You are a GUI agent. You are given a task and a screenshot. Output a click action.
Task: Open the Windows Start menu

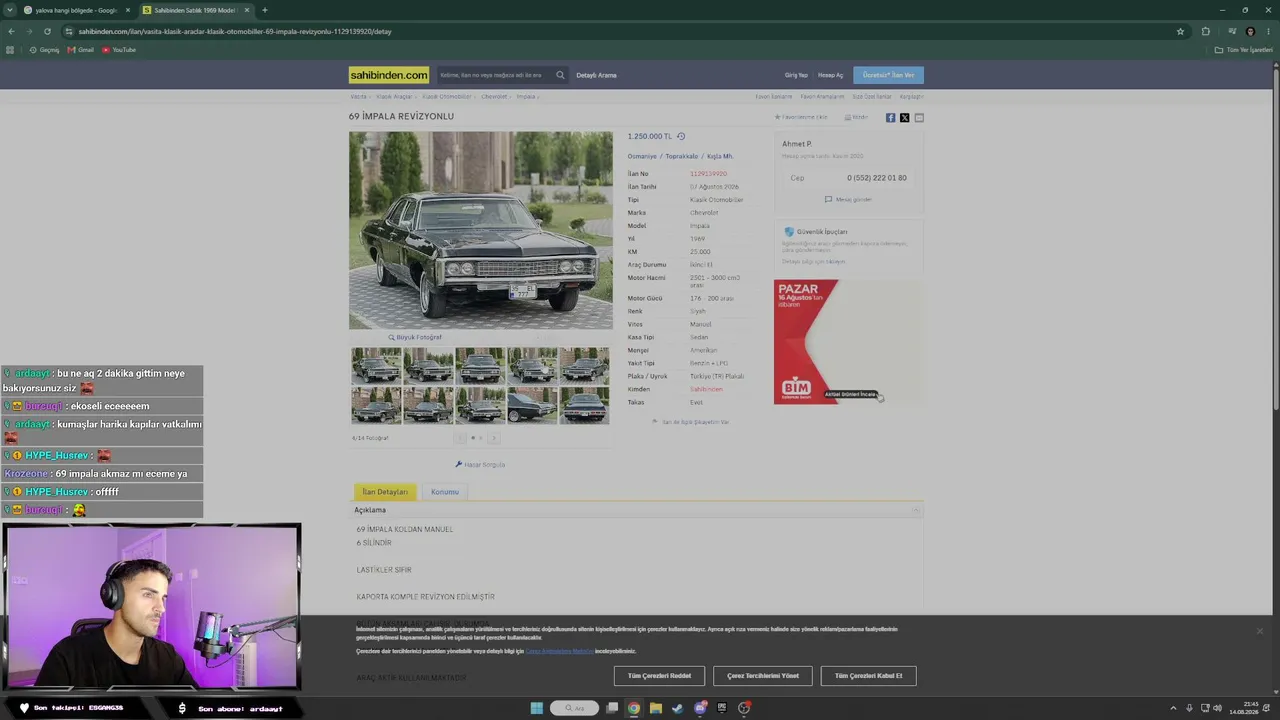click(x=537, y=708)
